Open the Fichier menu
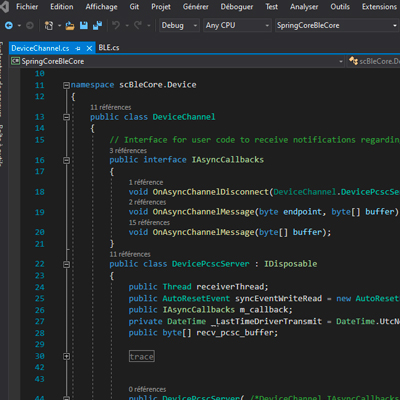Viewport: 400px width, 400px height. tap(27, 7)
